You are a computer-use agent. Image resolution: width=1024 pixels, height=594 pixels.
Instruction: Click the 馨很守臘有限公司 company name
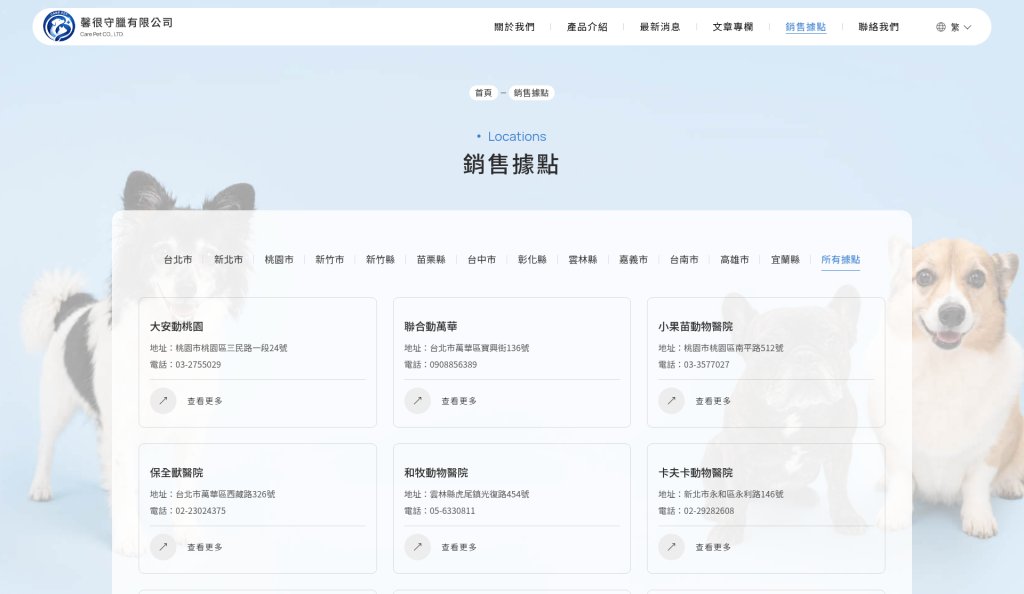pyautogui.click(x=126, y=22)
